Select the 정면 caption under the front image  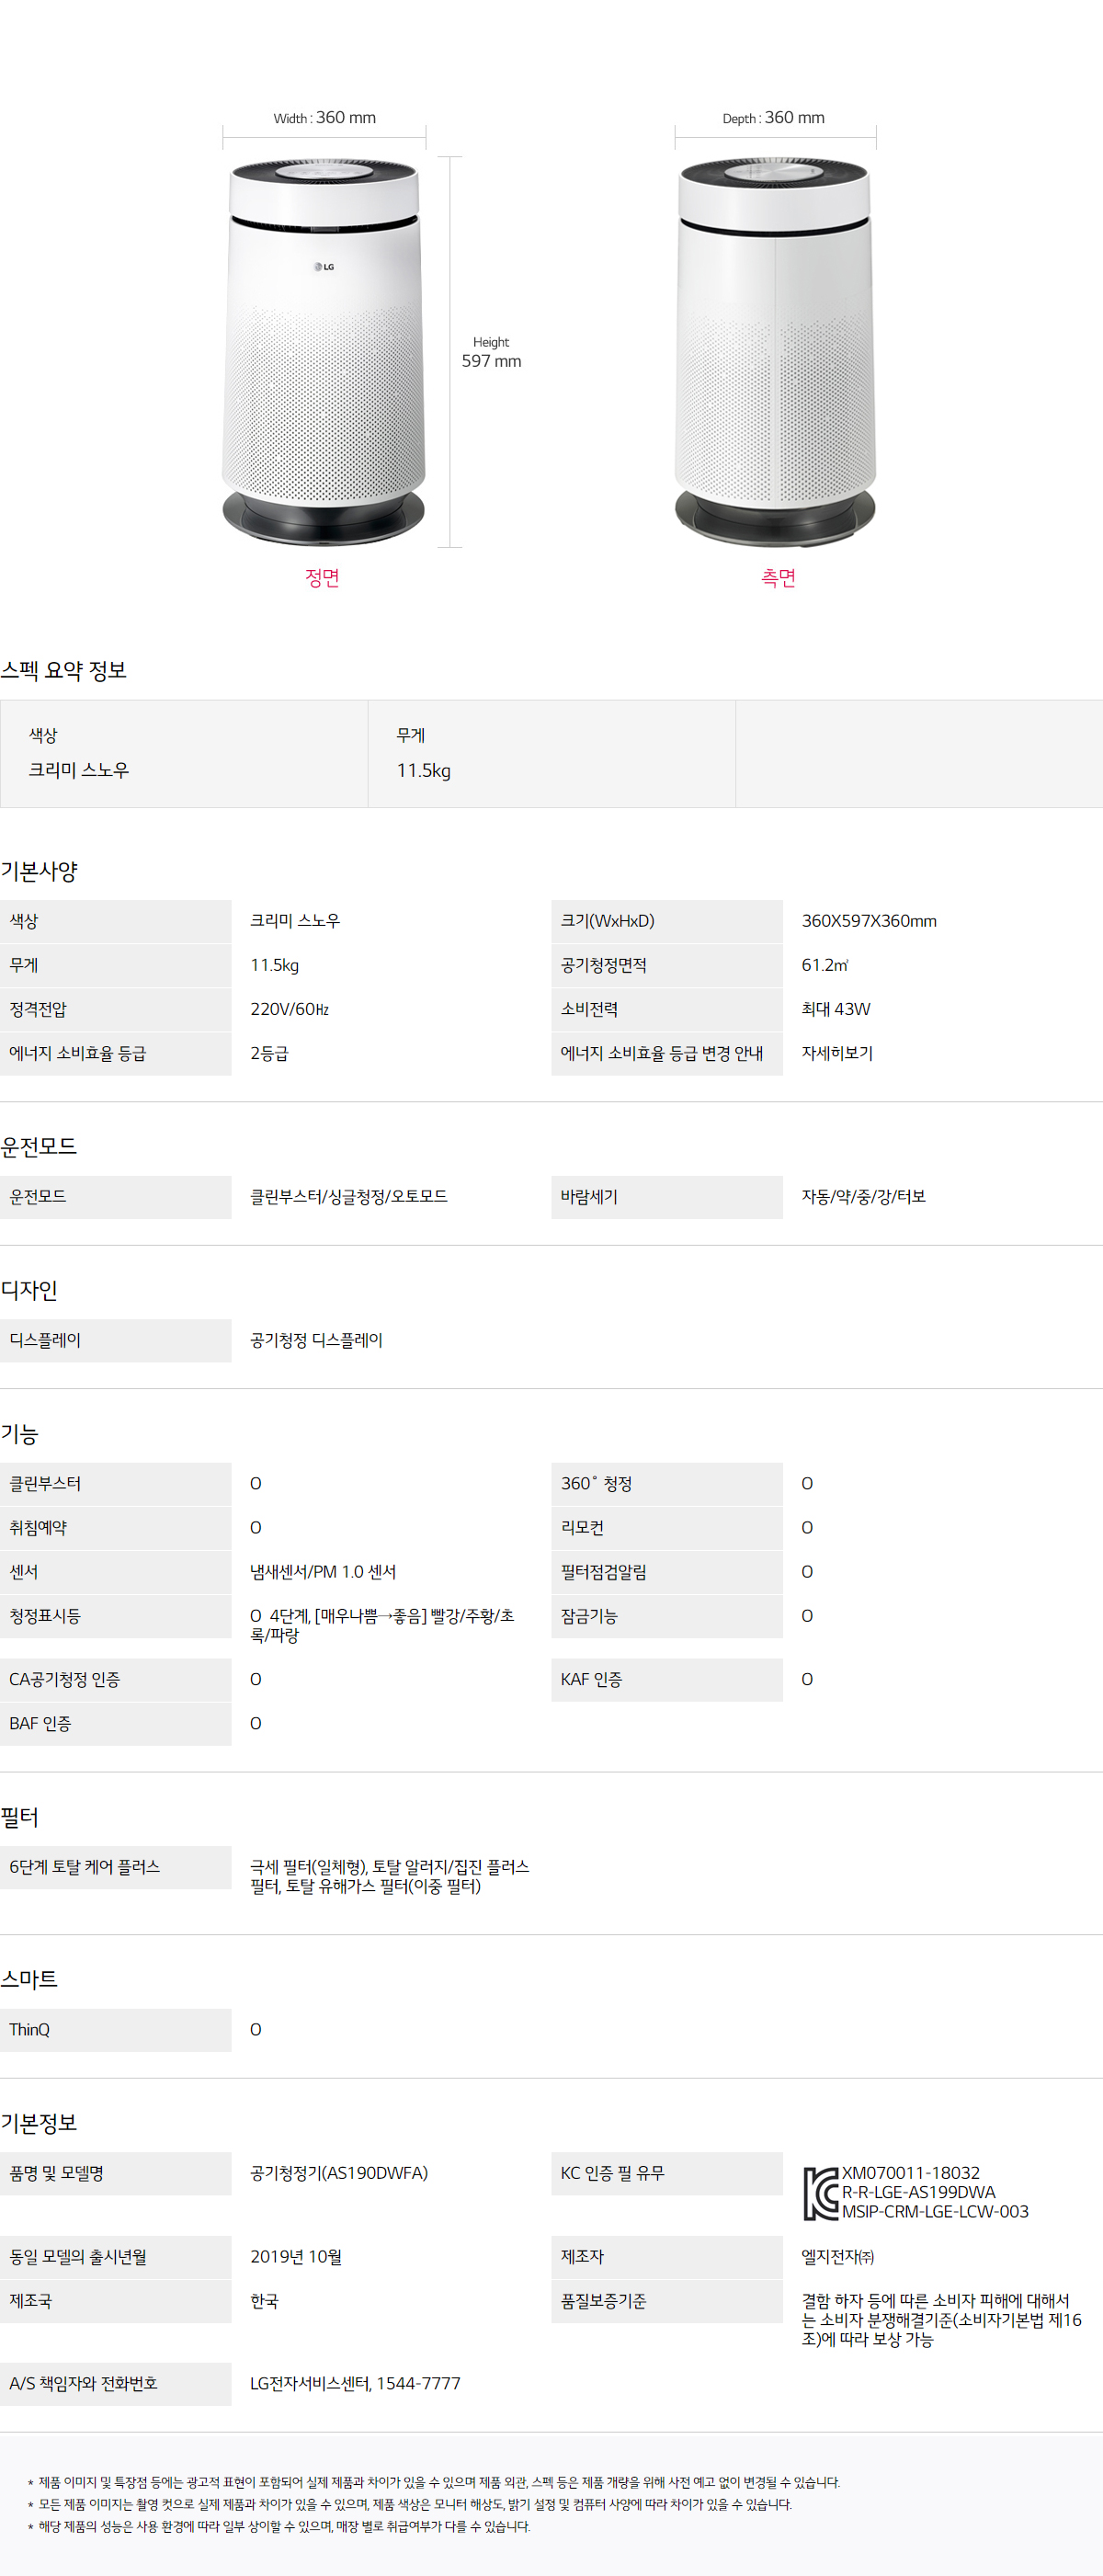[322, 577]
